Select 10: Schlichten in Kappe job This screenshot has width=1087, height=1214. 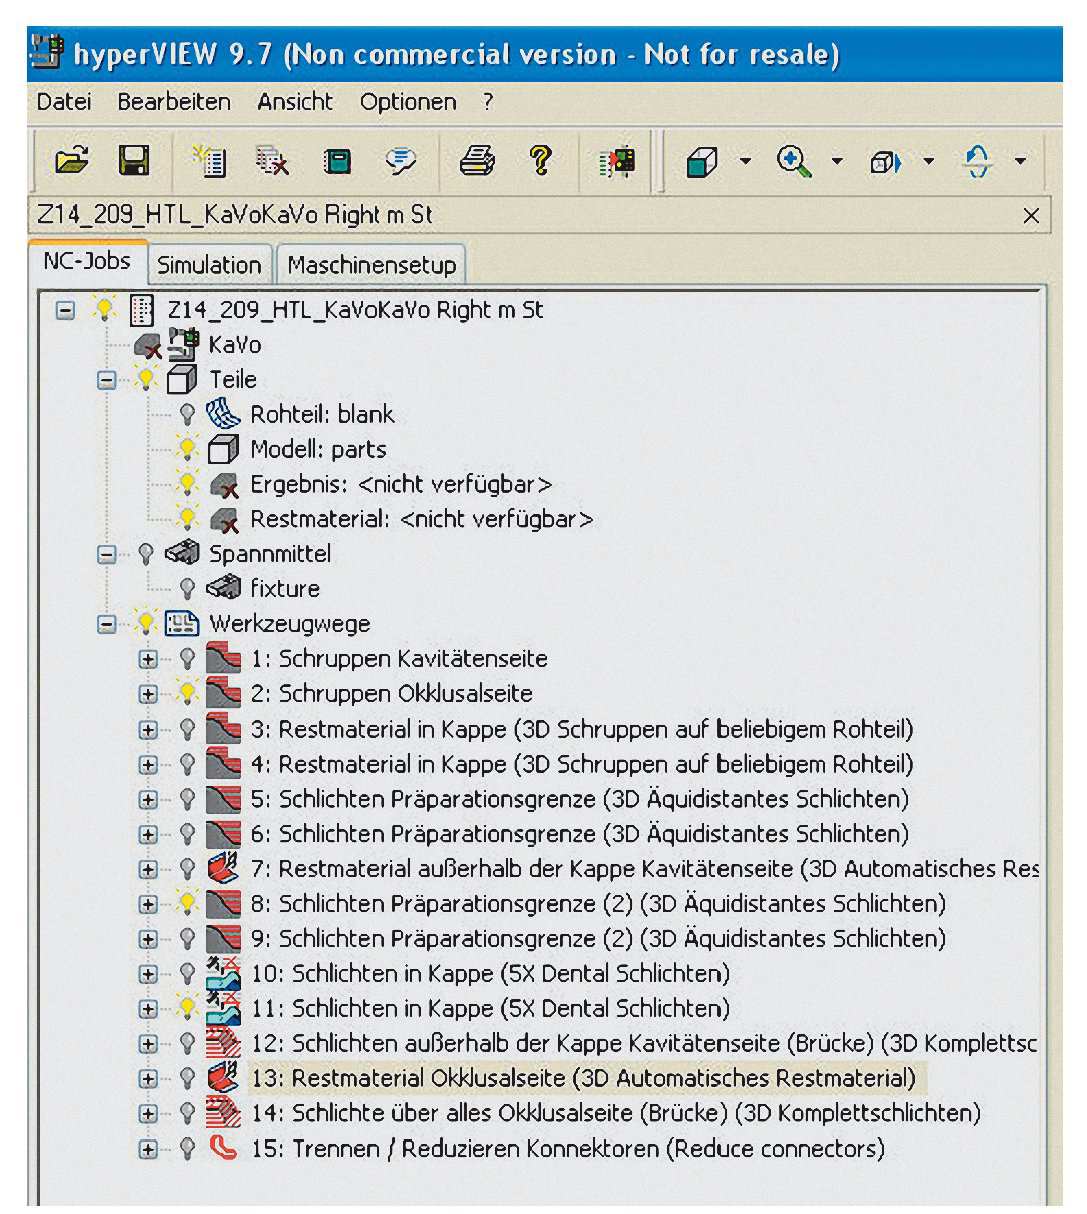coord(490,973)
